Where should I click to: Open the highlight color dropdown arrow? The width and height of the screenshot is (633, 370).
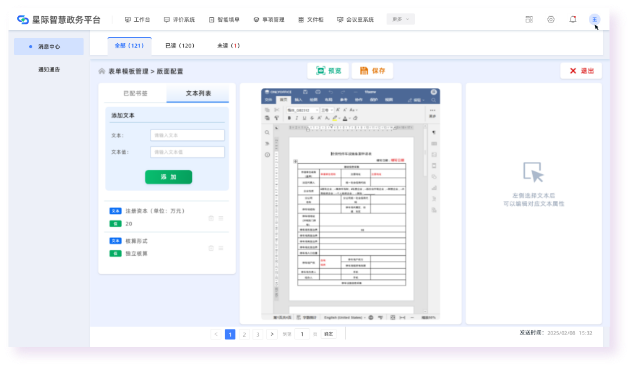[340, 119]
